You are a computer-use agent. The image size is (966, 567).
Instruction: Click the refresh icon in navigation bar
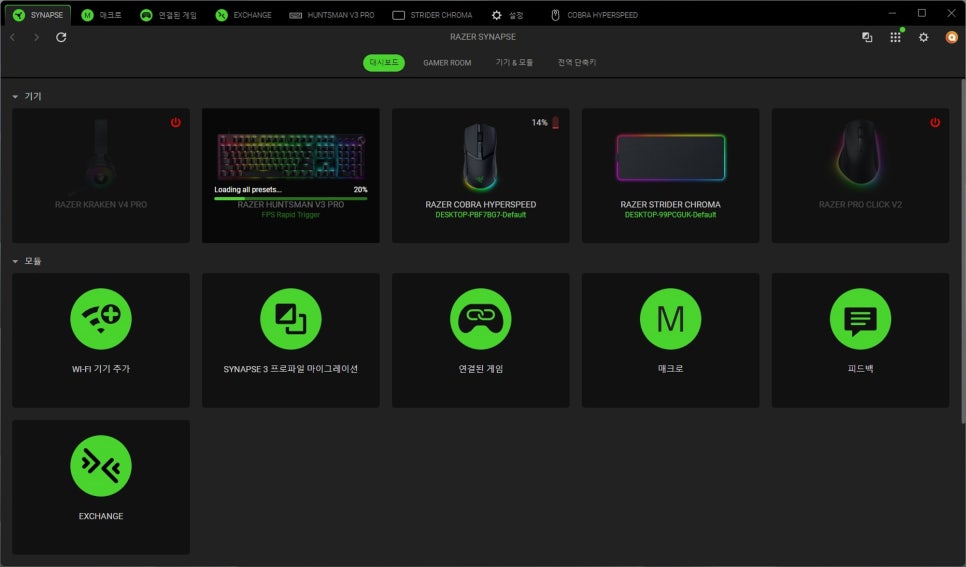click(61, 37)
